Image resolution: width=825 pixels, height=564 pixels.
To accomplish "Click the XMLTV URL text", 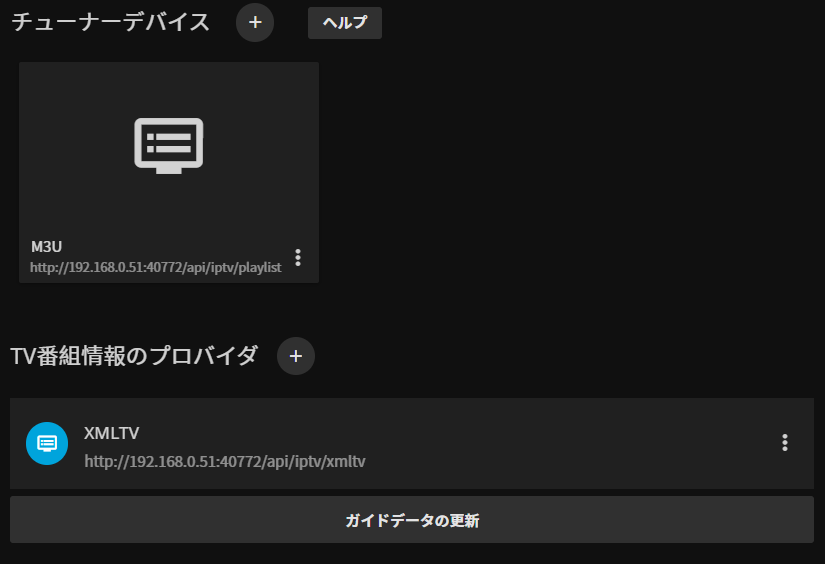I will [225, 461].
